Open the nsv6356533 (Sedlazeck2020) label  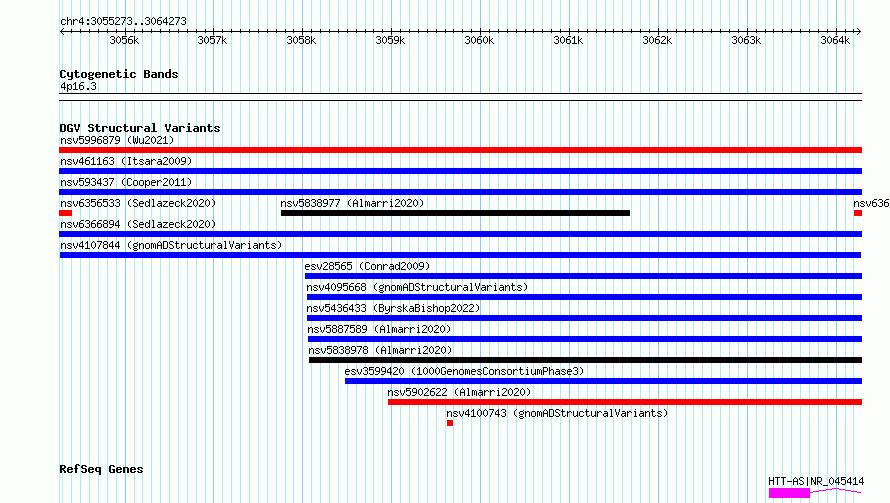(x=138, y=203)
